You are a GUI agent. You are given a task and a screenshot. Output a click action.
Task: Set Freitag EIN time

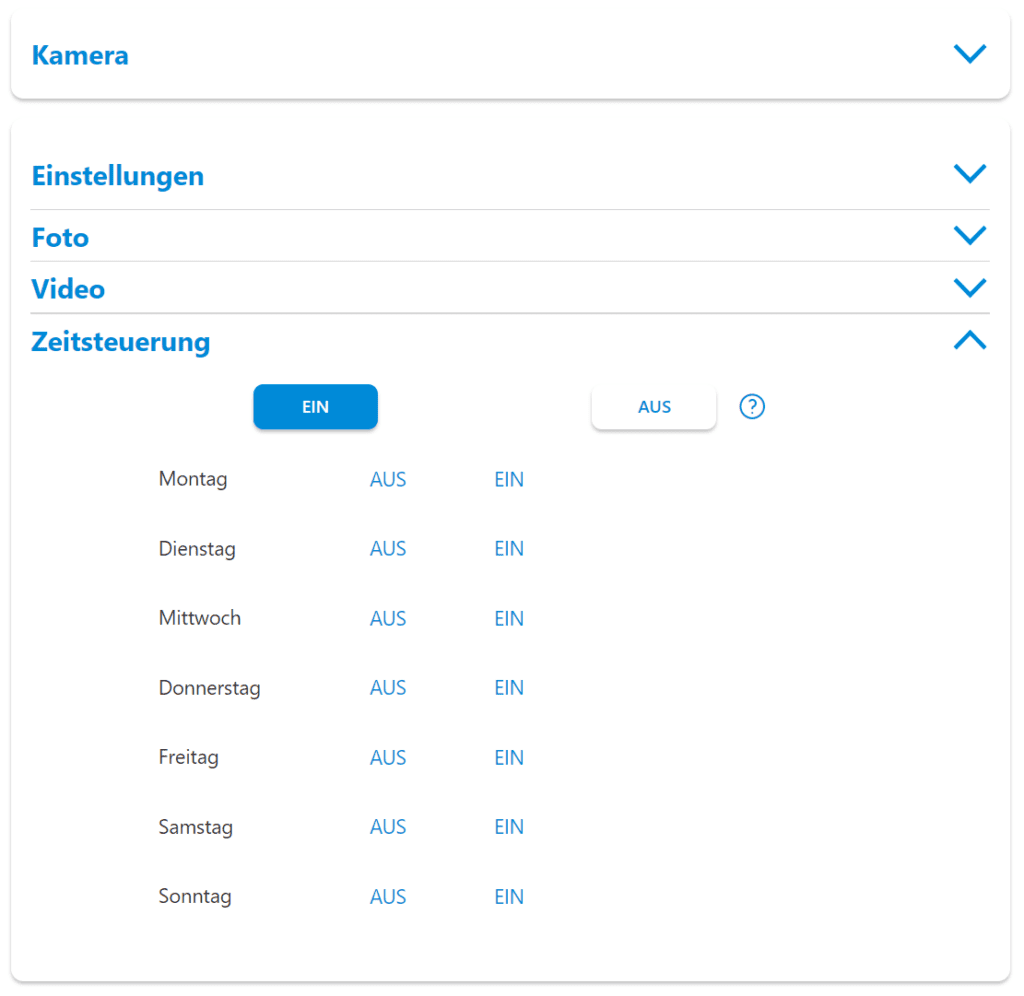(x=509, y=758)
